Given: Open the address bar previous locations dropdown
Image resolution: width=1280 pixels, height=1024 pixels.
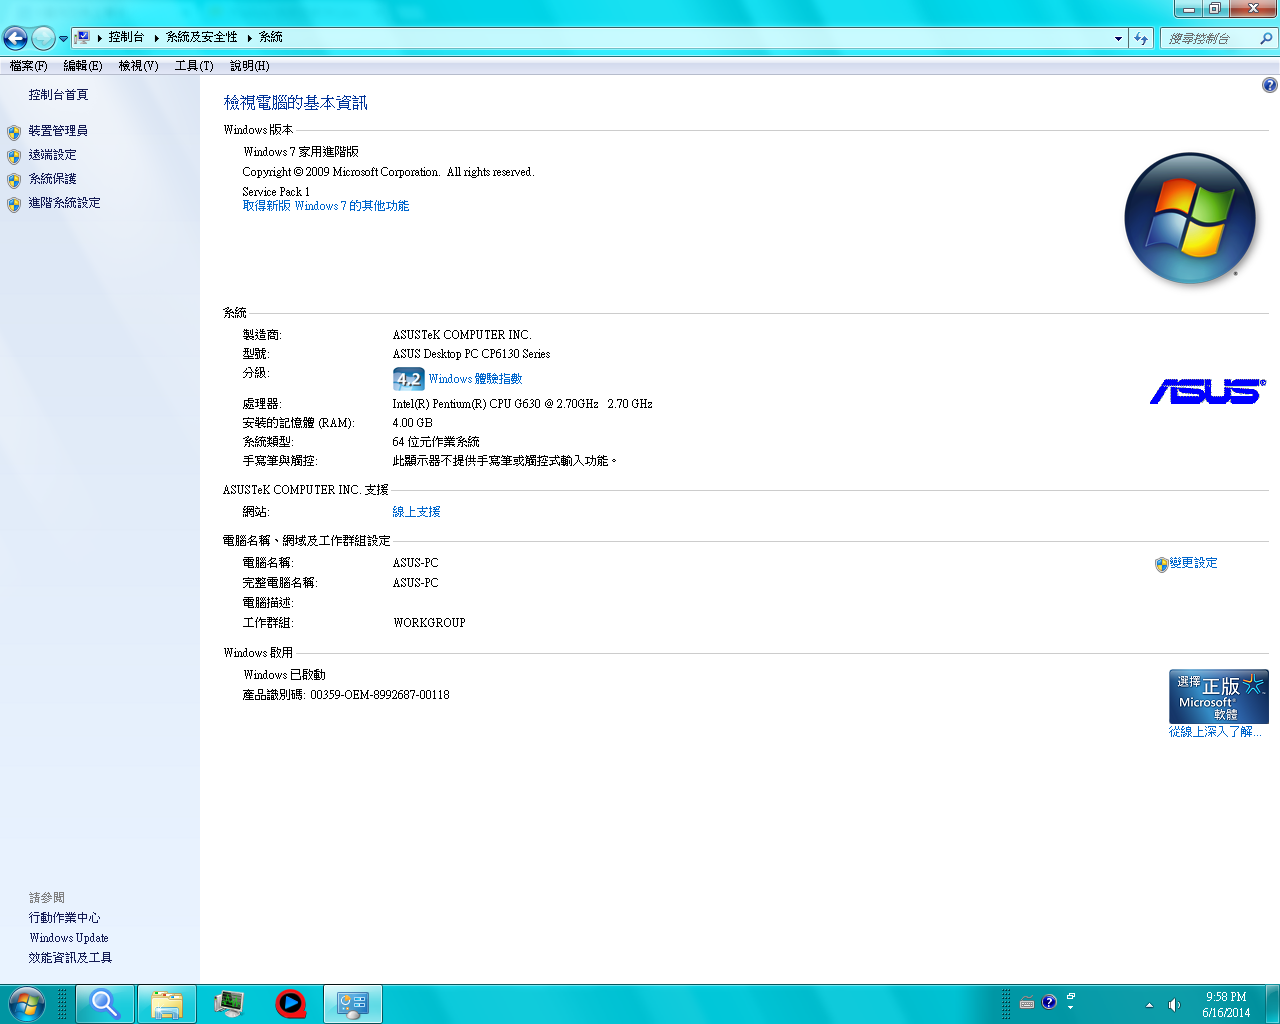Looking at the screenshot, I should click(x=1118, y=38).
